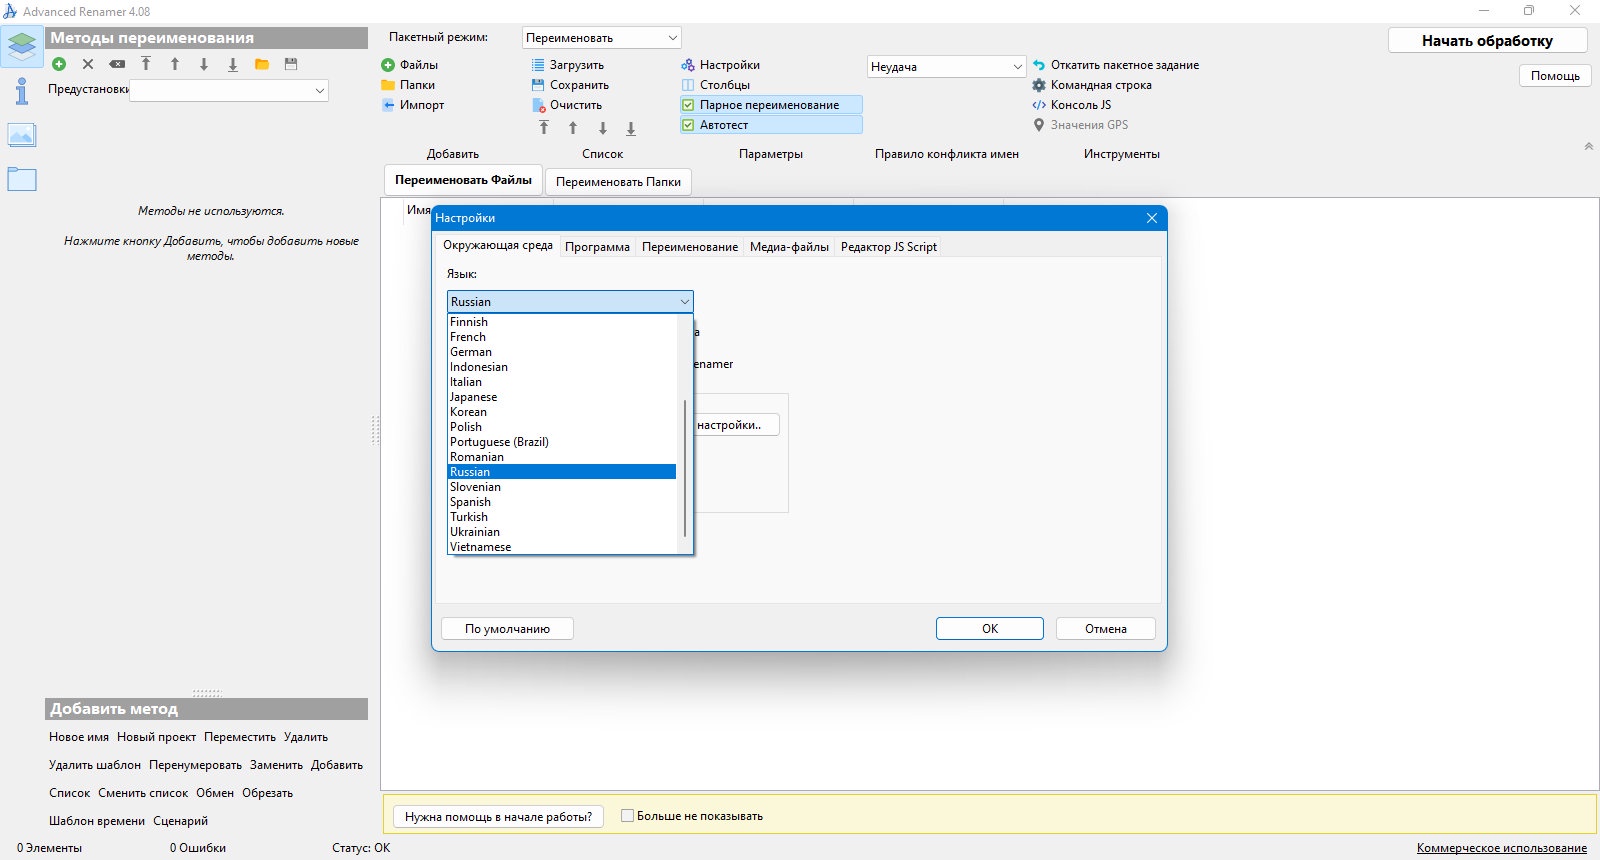Open the folder sidebar icon
Screen dimensions: 1600x860
pos(22,180)
